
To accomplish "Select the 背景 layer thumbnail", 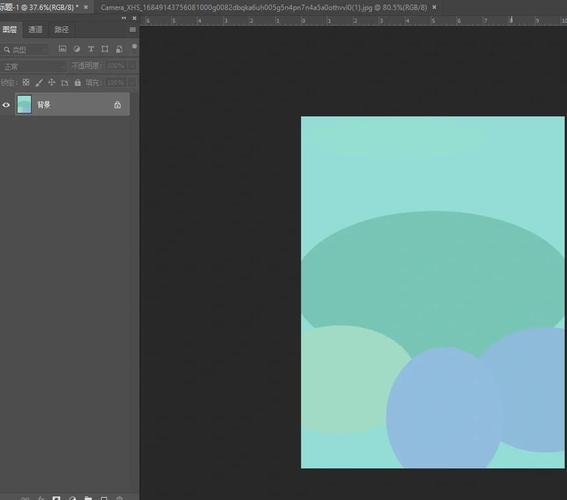I will (24, 105).
